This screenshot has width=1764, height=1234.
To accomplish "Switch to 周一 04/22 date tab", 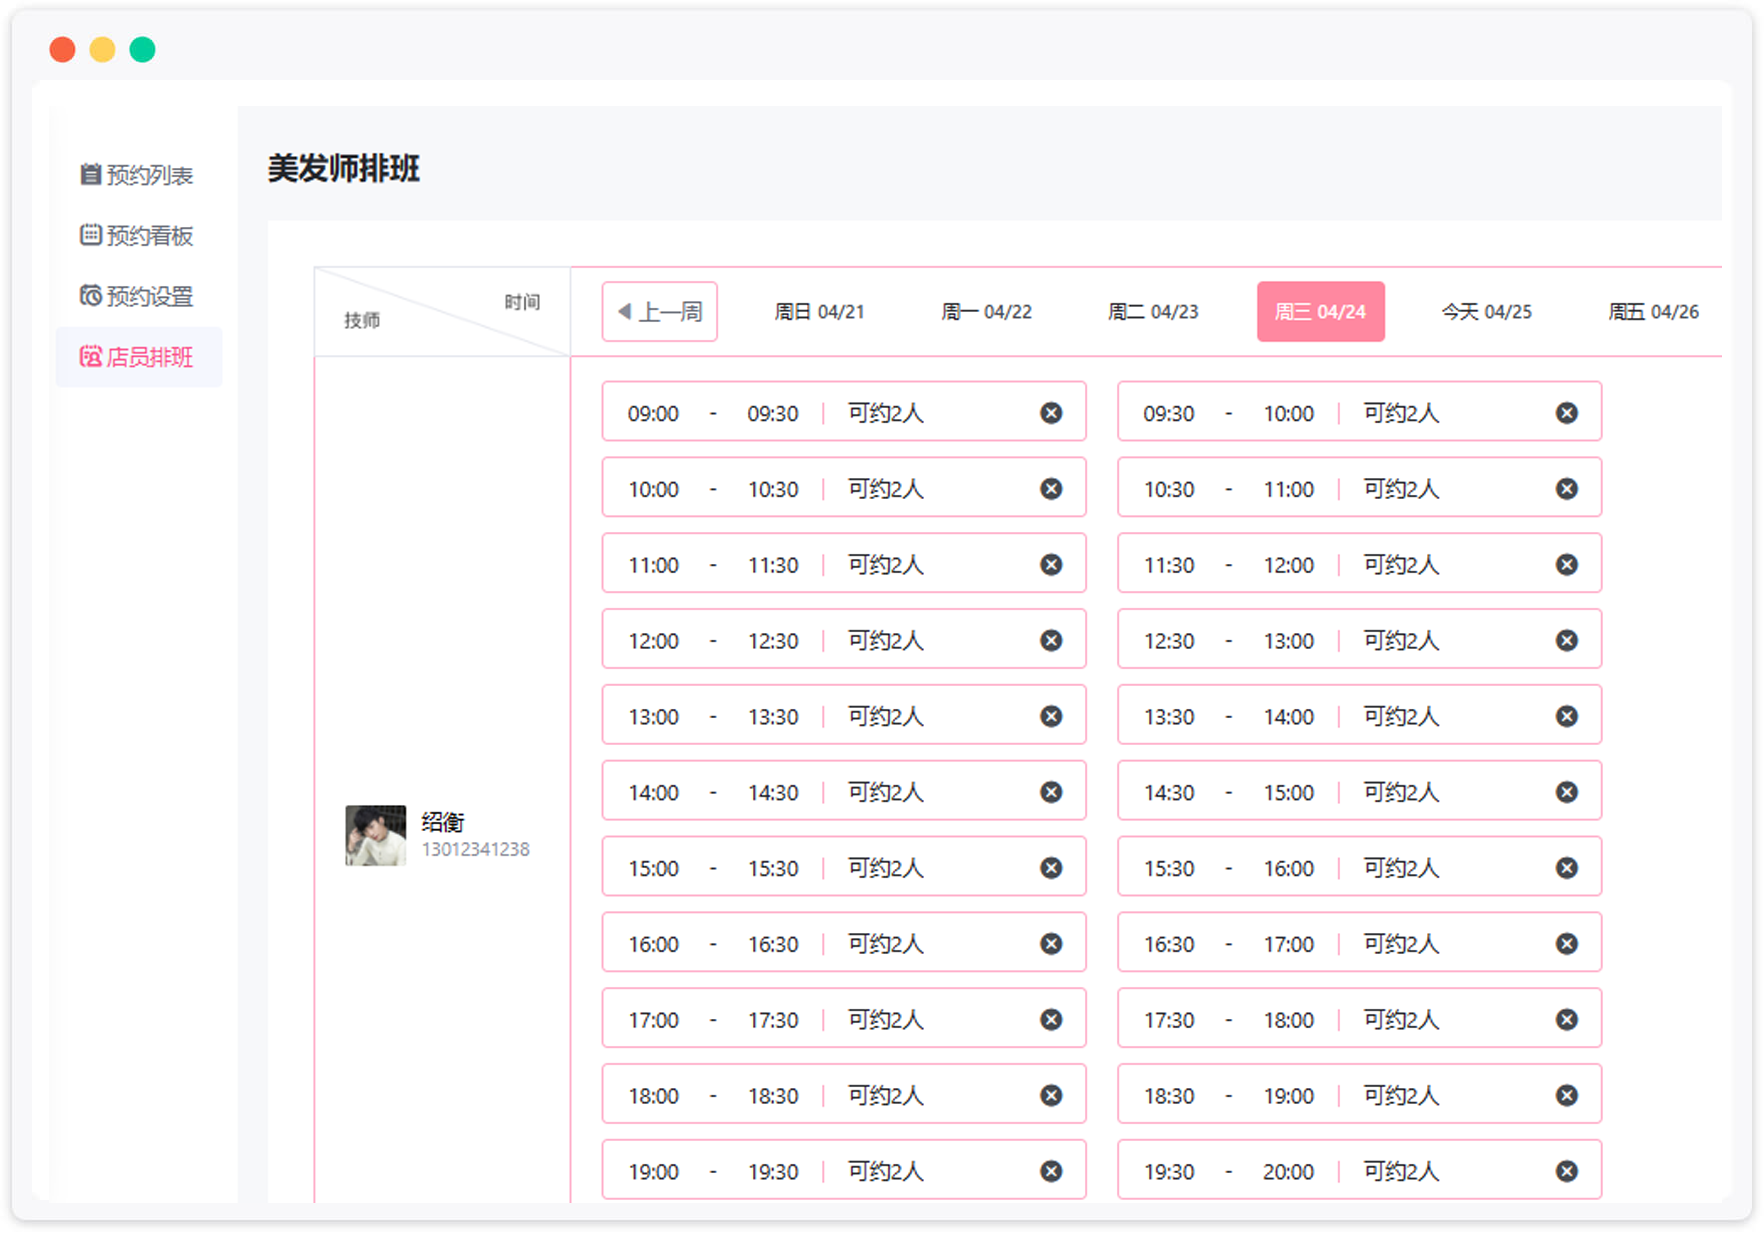I will pyautogui.click(x=986, y=312).
